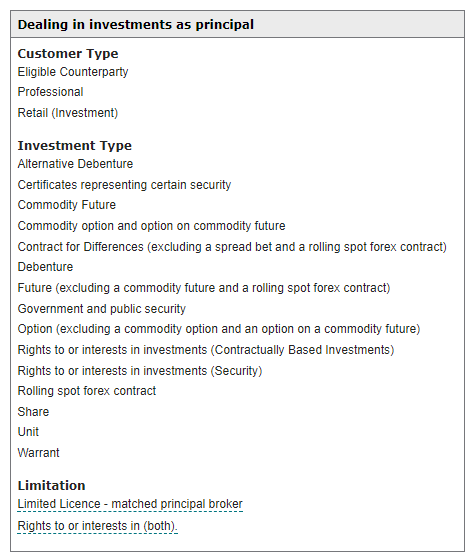Select Rights to or interests in investments (Security)

click(140, 371)
